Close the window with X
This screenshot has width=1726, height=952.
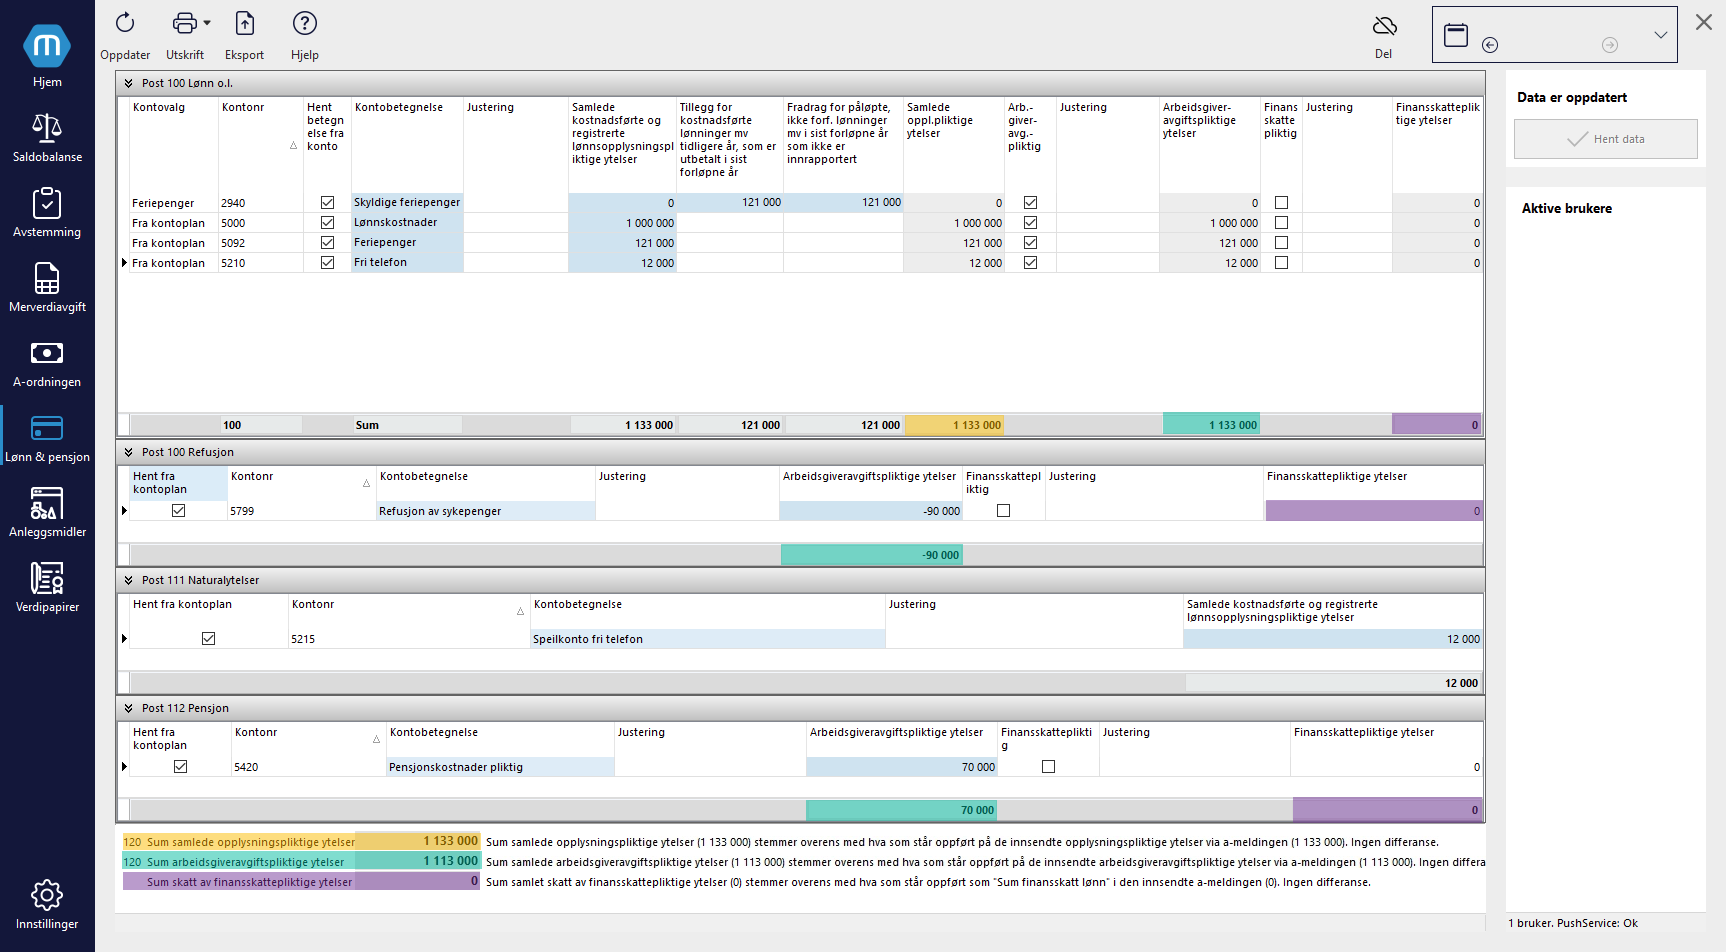[1704, 22]
